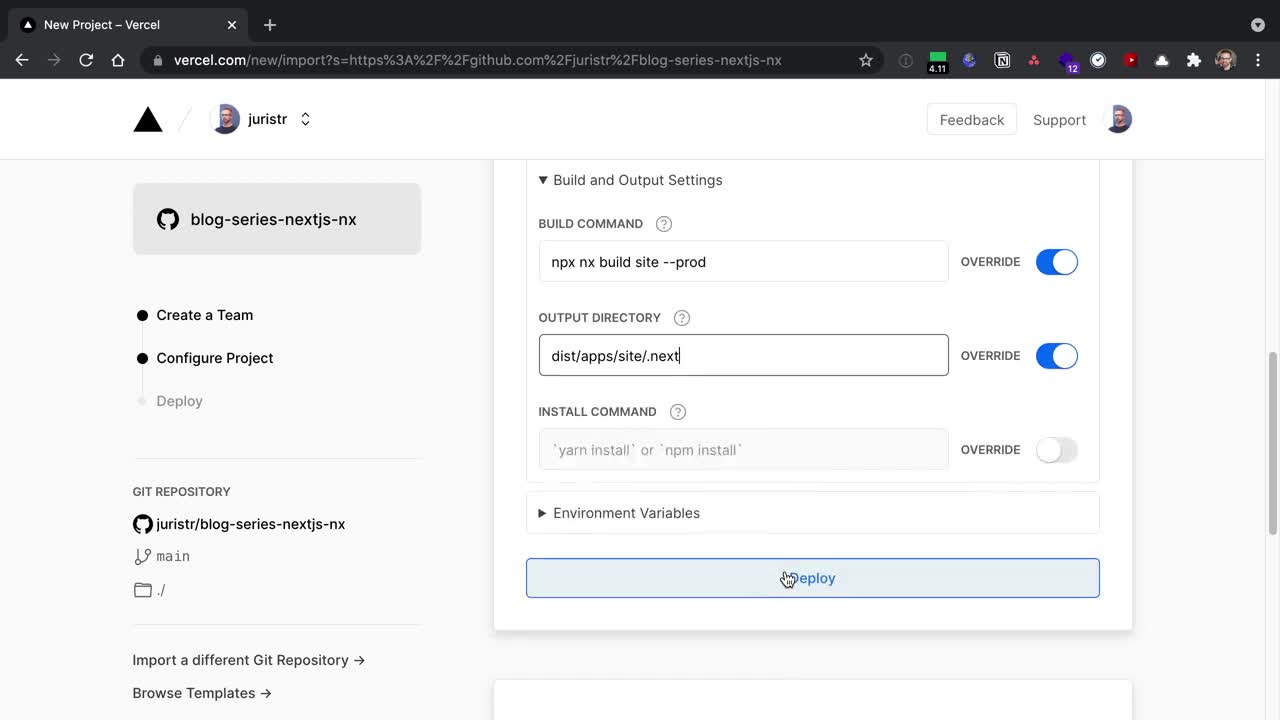Click the main branch icon
Image resolution: width=1280 pixels, height=720 pixels.
pyautogui.click(x=142, y=556)
